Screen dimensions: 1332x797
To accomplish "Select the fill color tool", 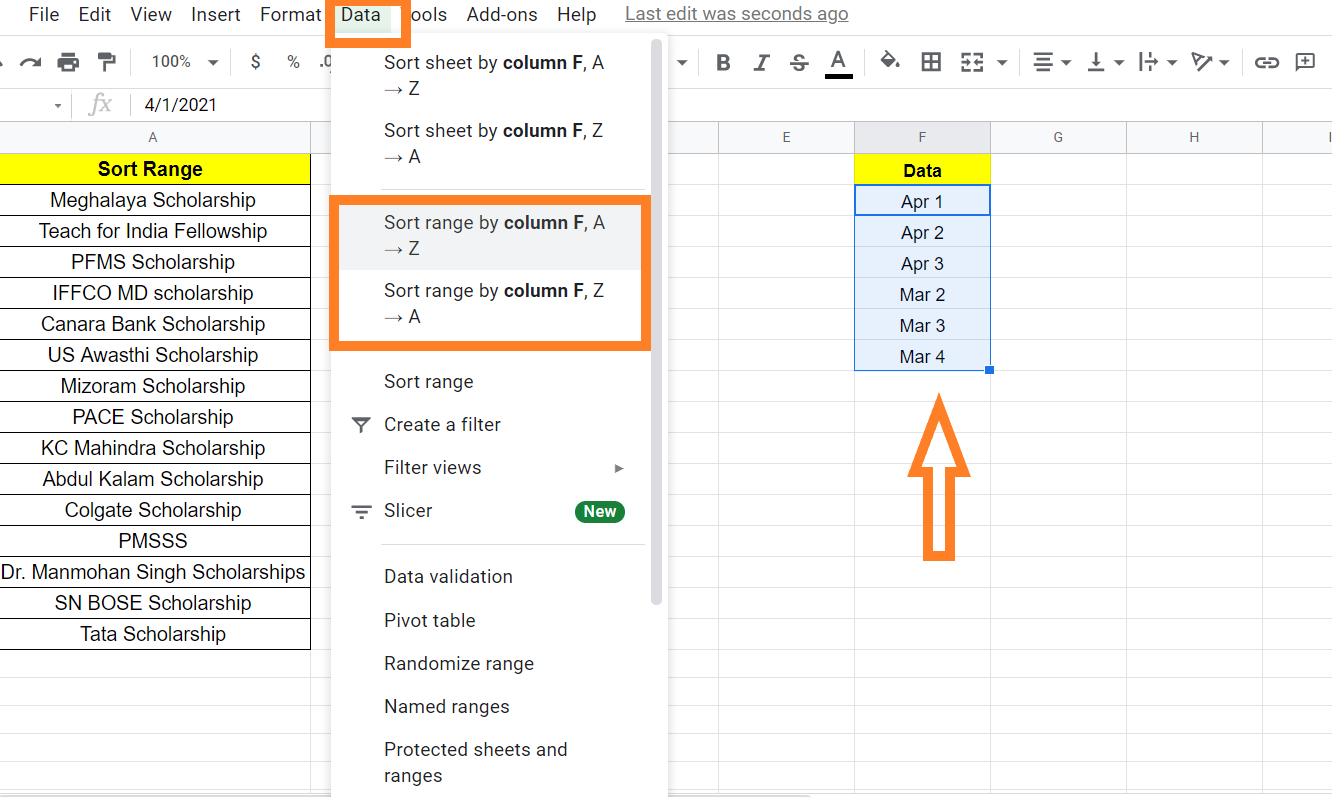I will [x=889, y=62].
